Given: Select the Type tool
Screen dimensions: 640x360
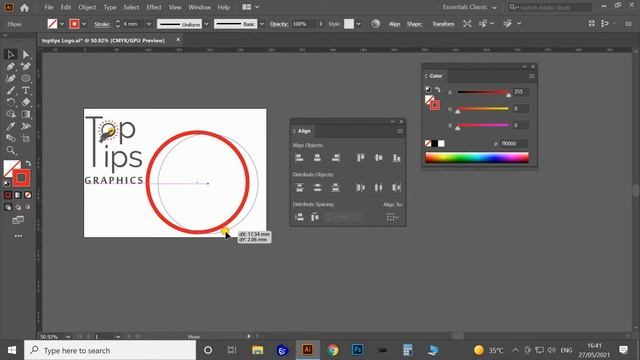Looking at the screenshot, I should [26, 90].
